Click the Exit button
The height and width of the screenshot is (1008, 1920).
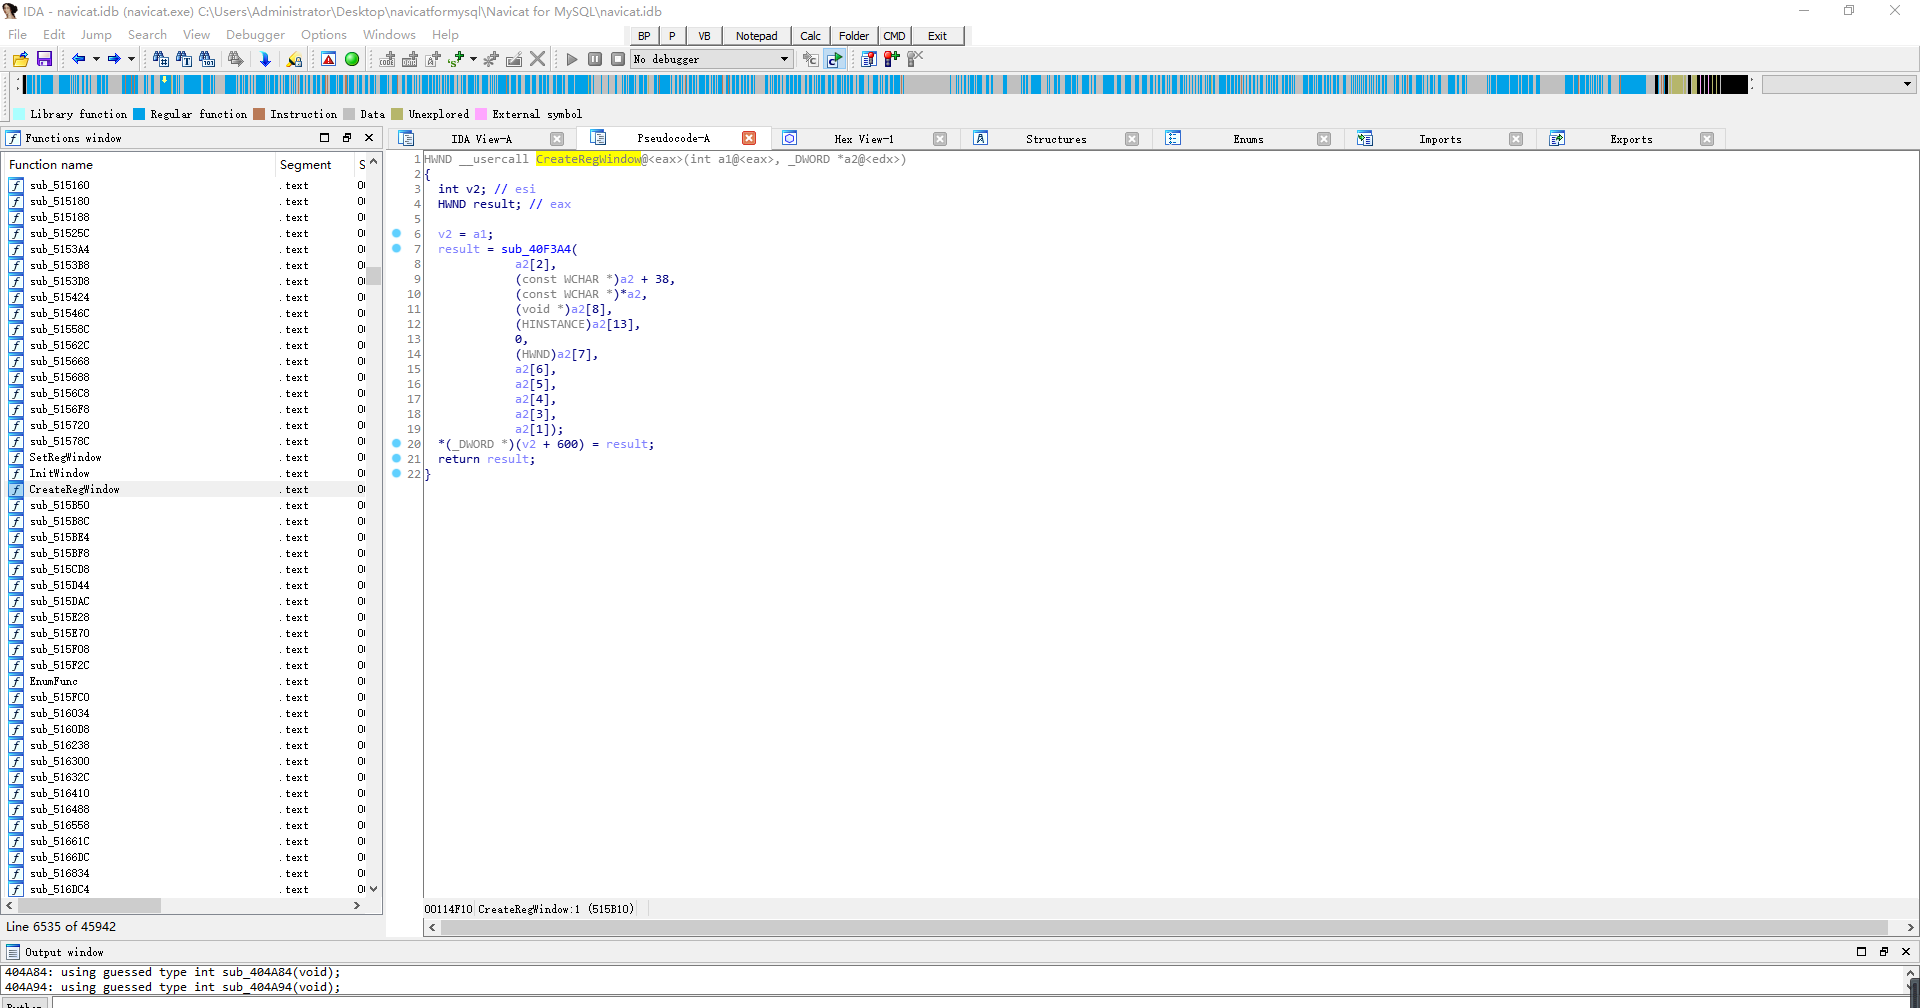[937, 36]
